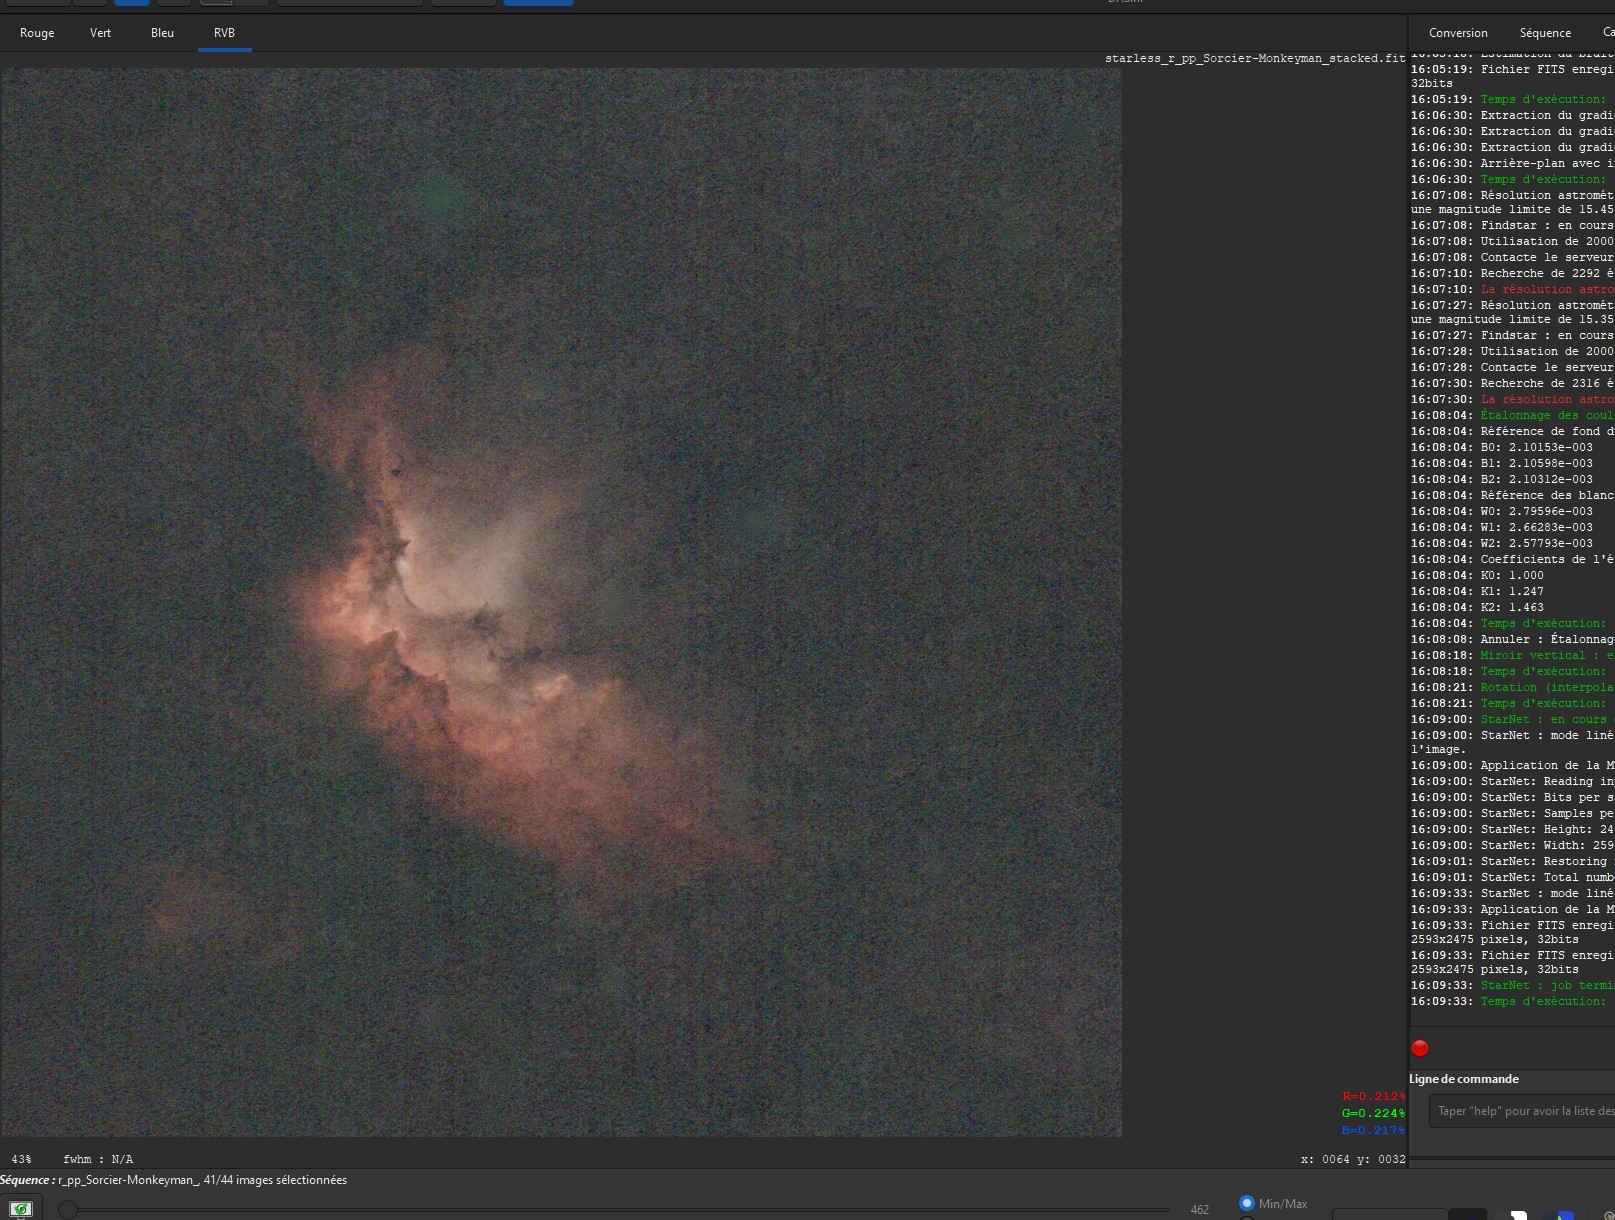Click the 'Recherche de 2292' log line
This screenshot has width=1615, height=1220.
tap(1512, 273)
